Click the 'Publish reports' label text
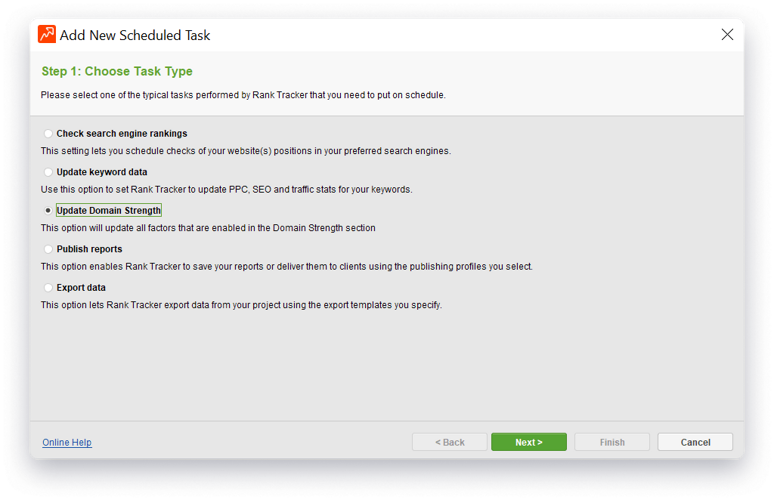 90,249
